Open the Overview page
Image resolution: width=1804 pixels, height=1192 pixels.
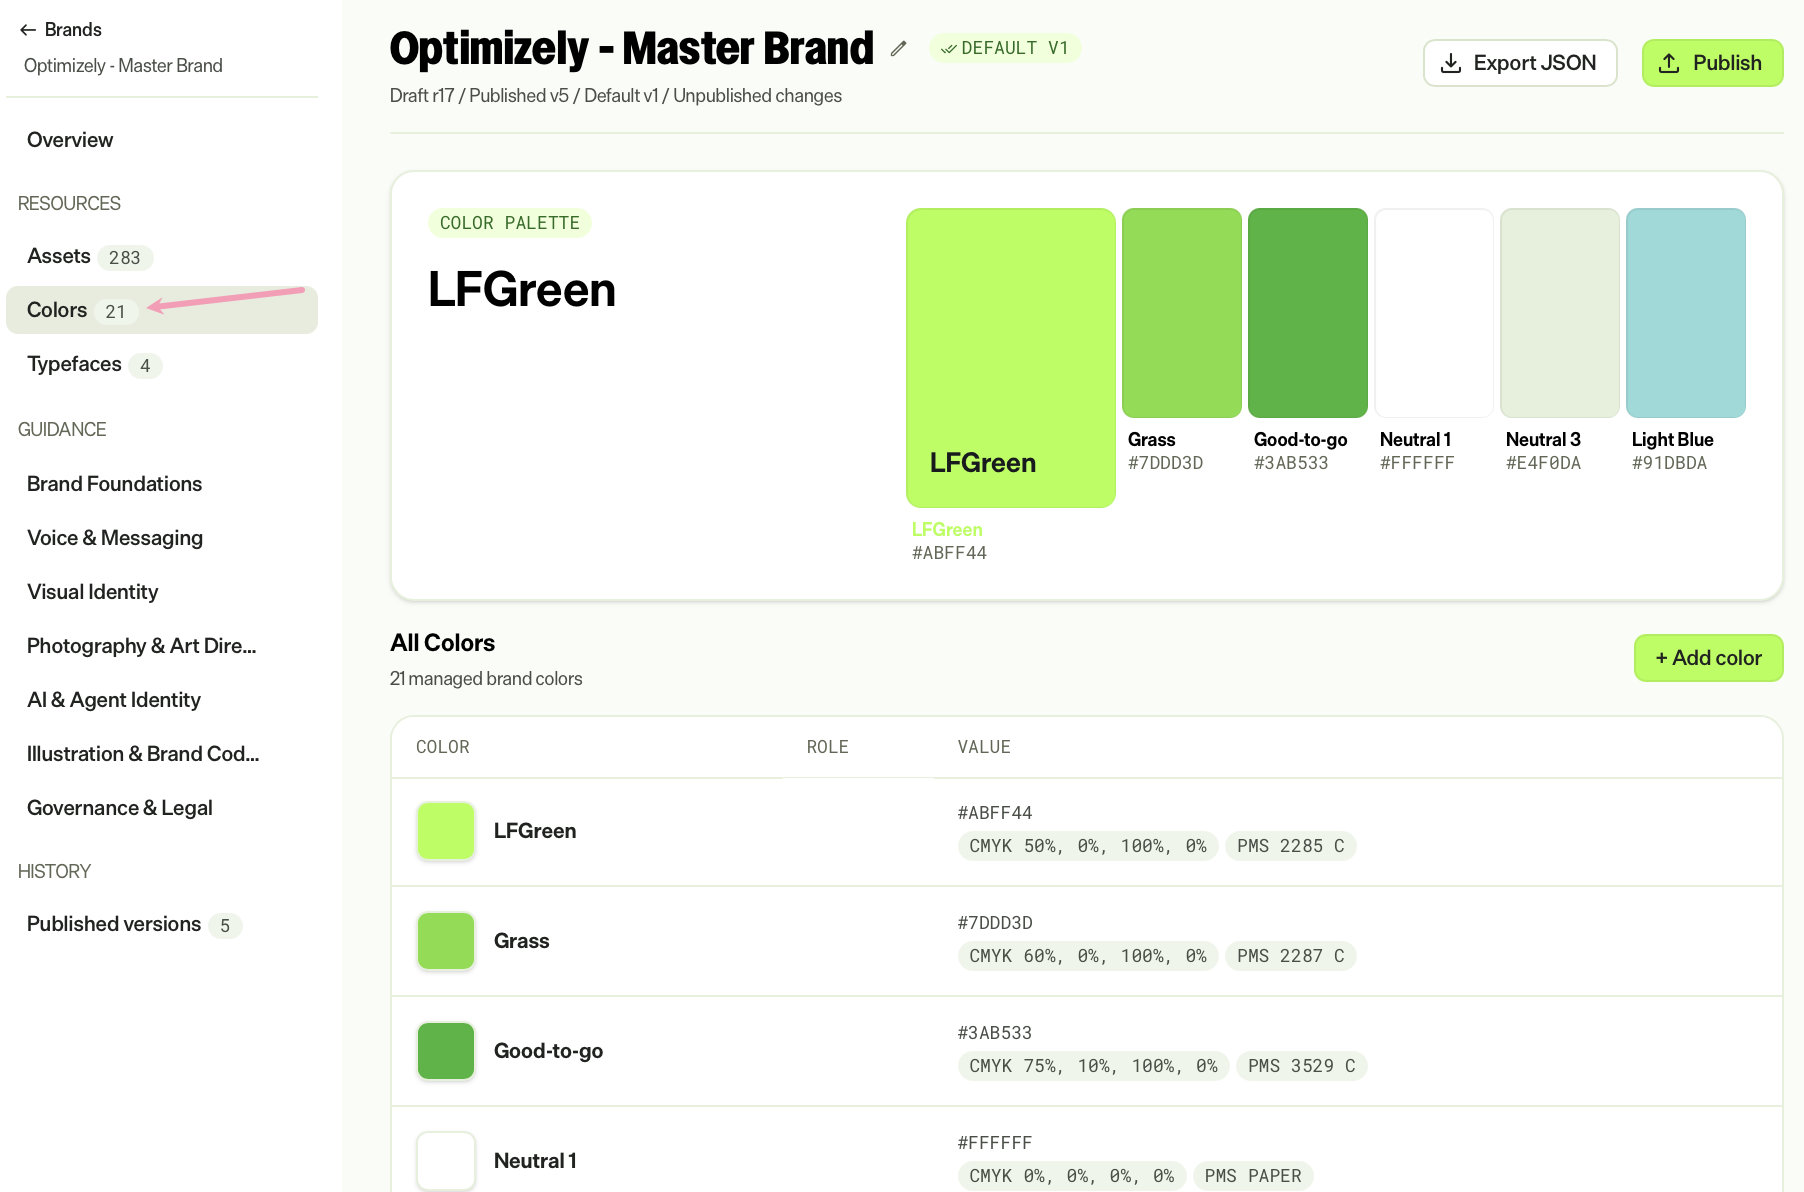click(x=70, y=140)
